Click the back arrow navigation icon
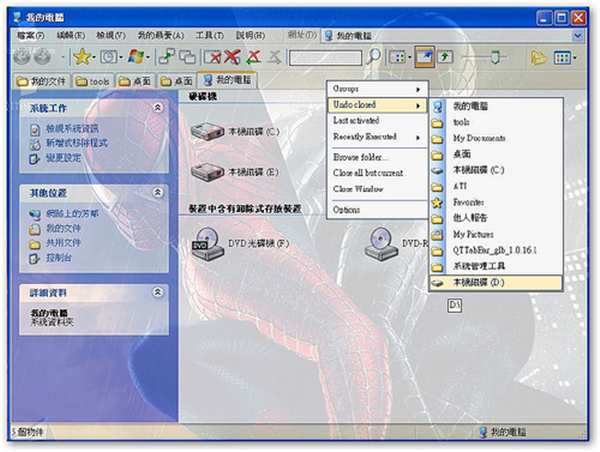 pos(17,57)
